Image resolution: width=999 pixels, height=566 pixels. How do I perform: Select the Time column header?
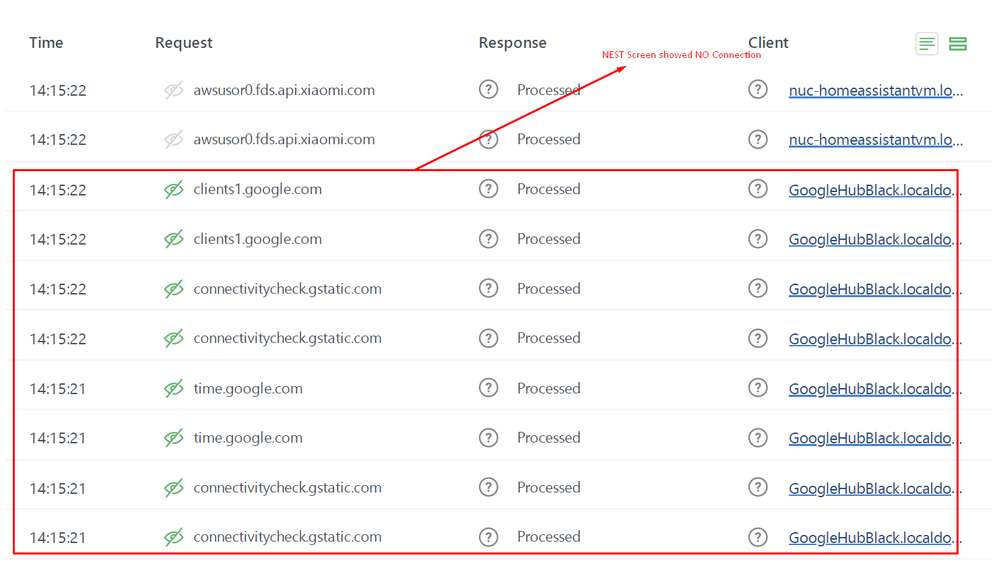click(46, 43)
